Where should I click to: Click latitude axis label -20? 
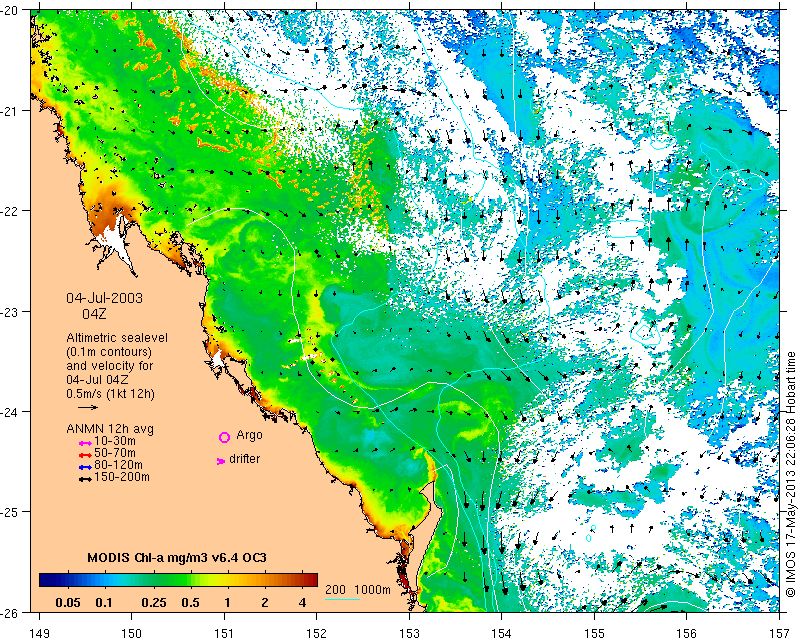point(9,10)
